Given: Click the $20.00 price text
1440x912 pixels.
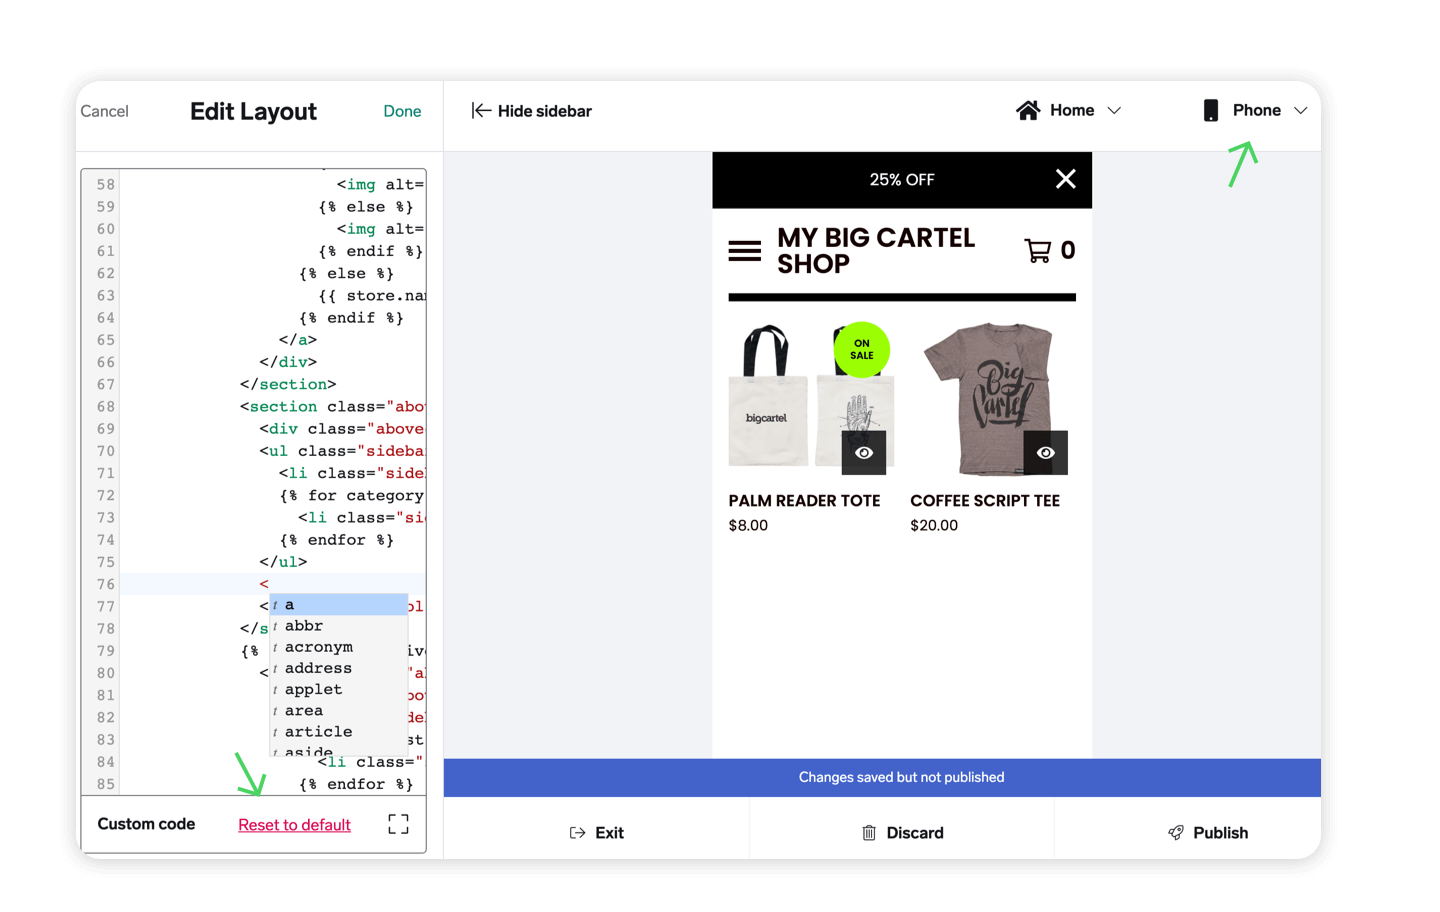Looking at the screenshot, I should (934, 525).
